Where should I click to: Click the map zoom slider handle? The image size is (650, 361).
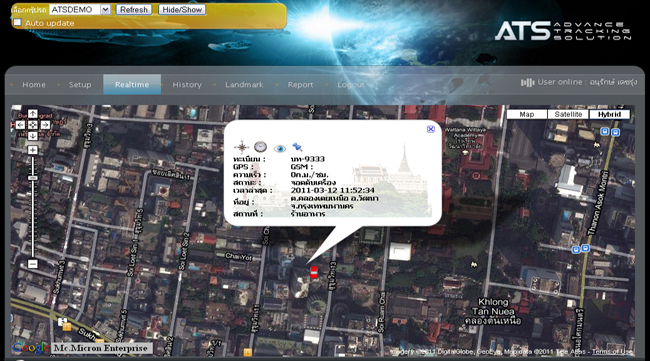click(33, 178)
